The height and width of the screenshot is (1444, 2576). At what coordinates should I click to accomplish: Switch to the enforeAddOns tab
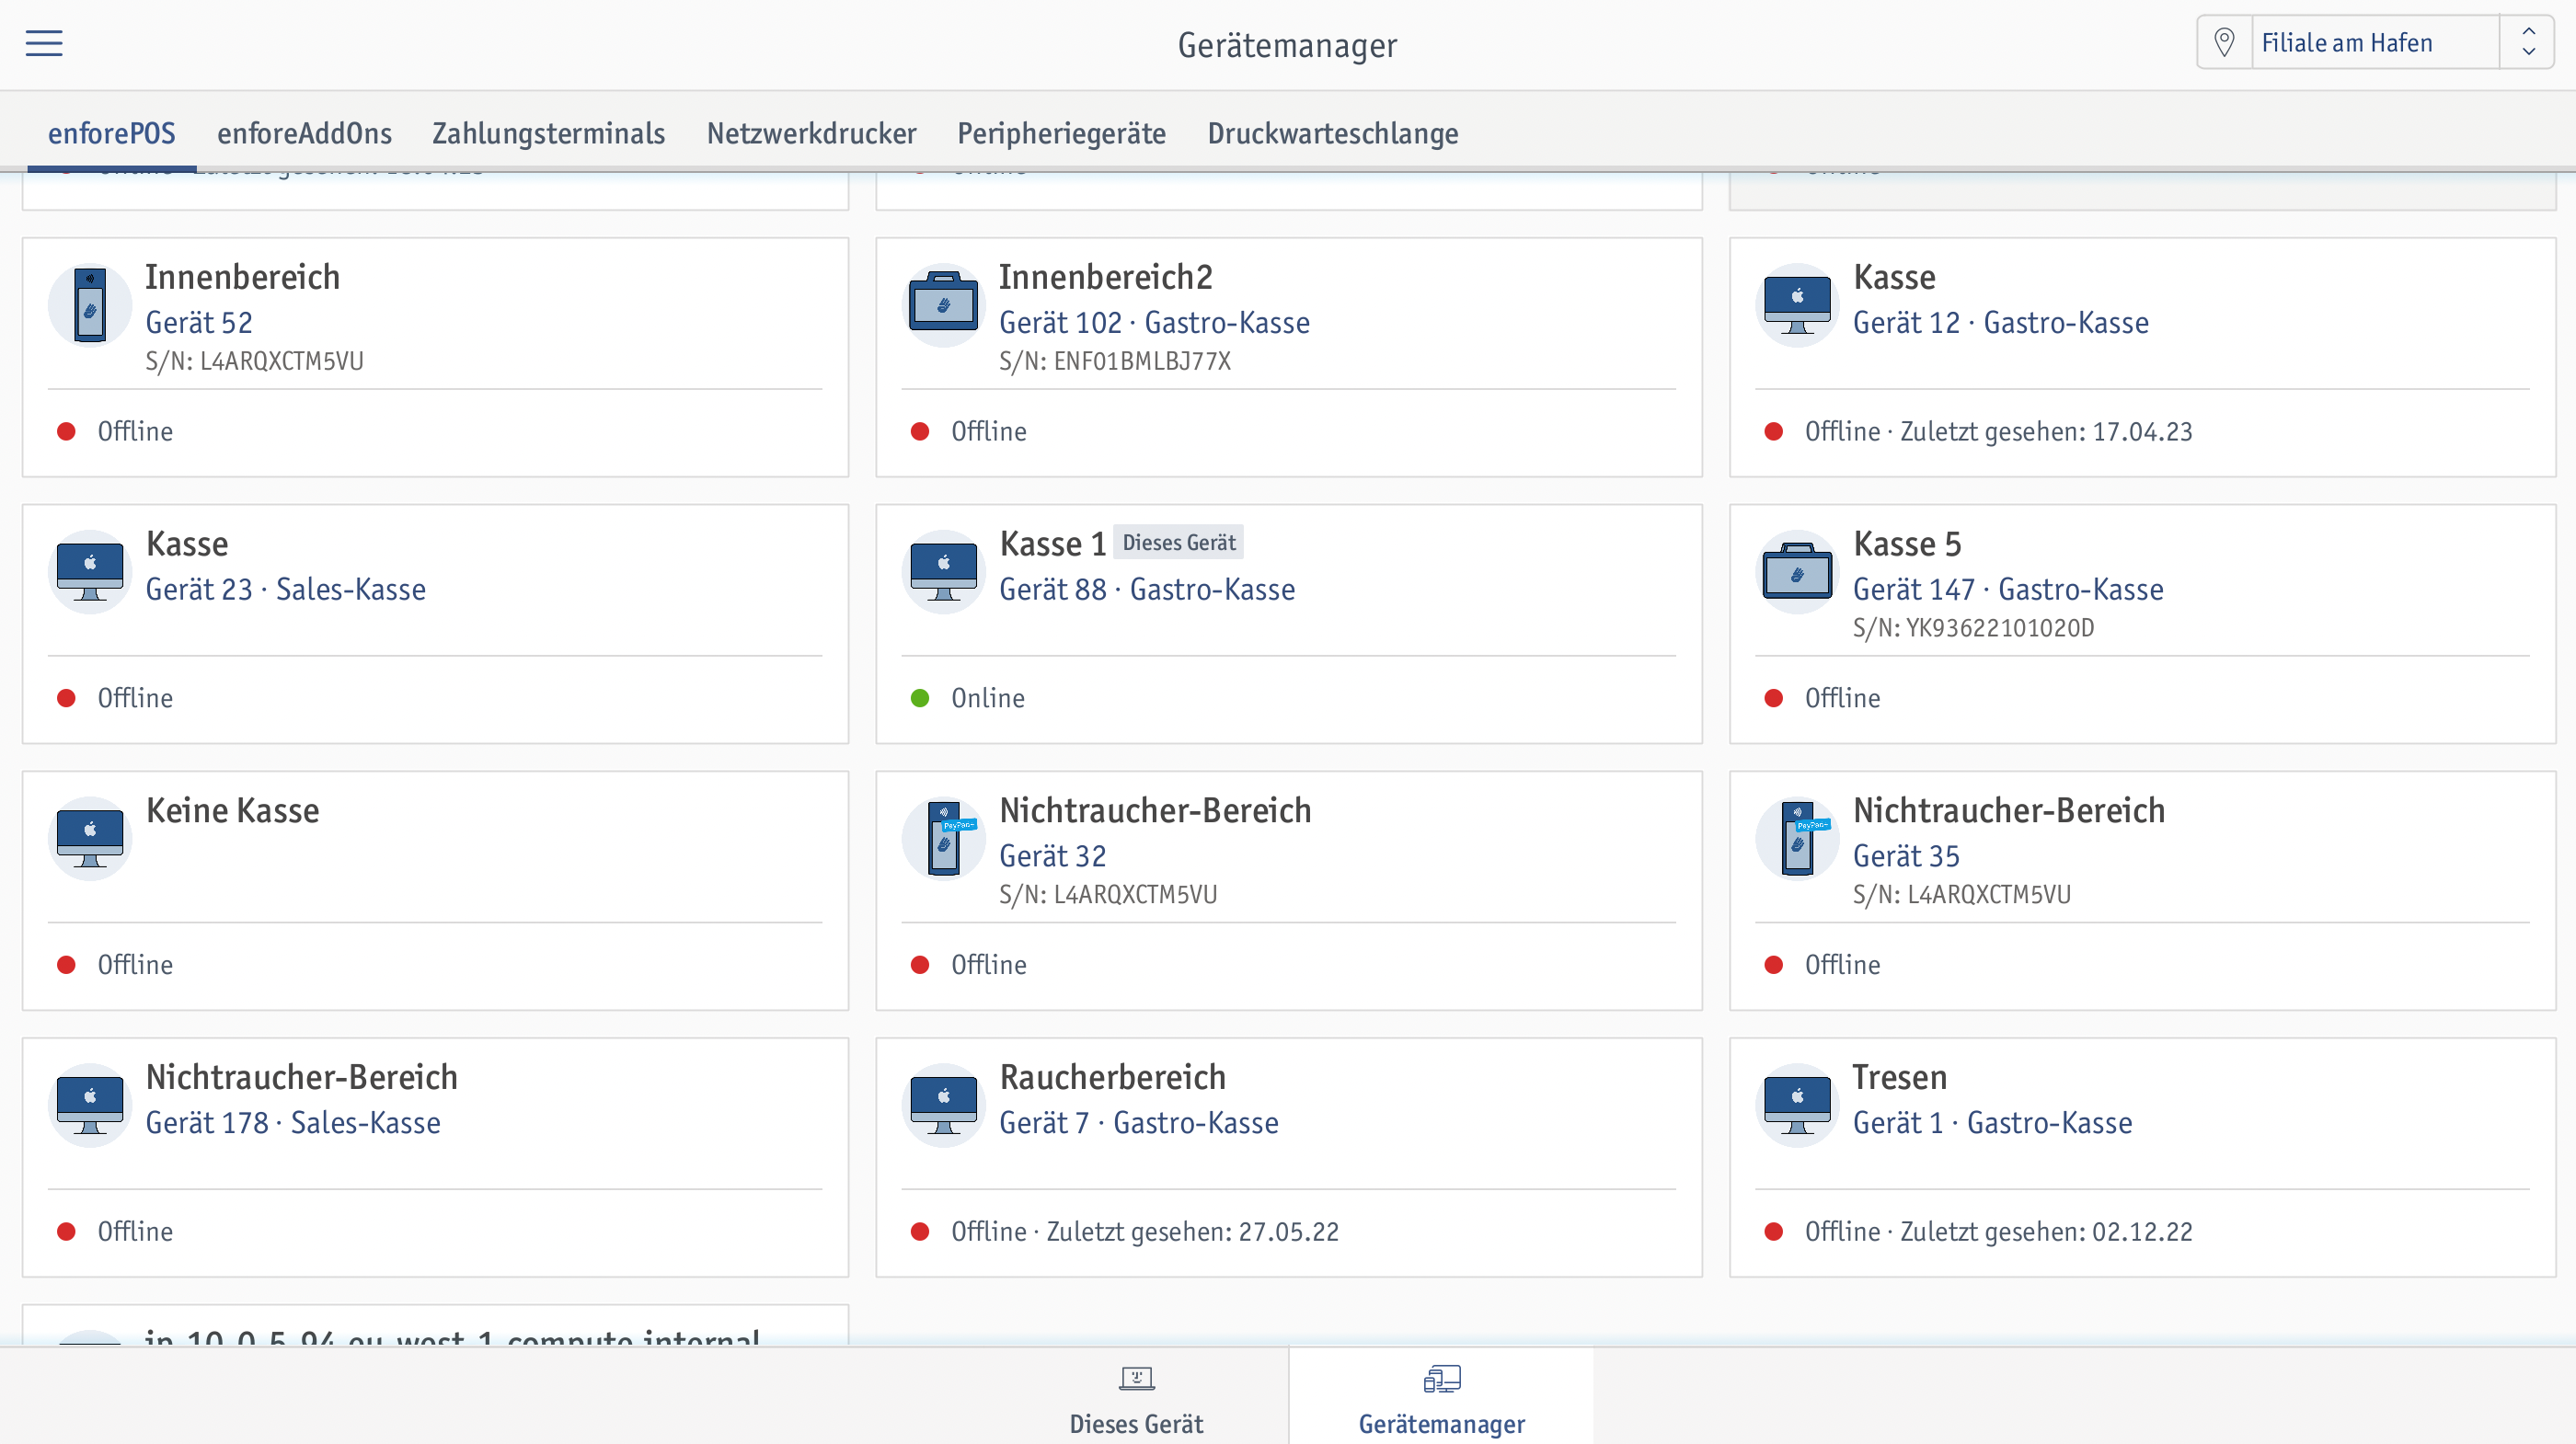pyautogui.click(x=305, y=133)
